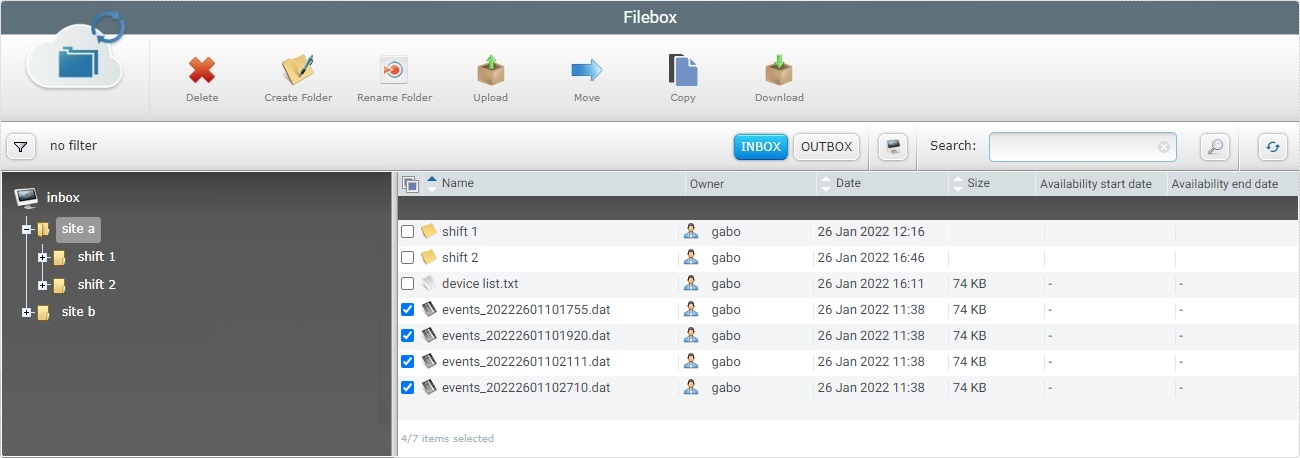This screenshot has height=458, width=1300.
Task: Click the events_20222601102710.dat file icon
Action: (429, 387)
